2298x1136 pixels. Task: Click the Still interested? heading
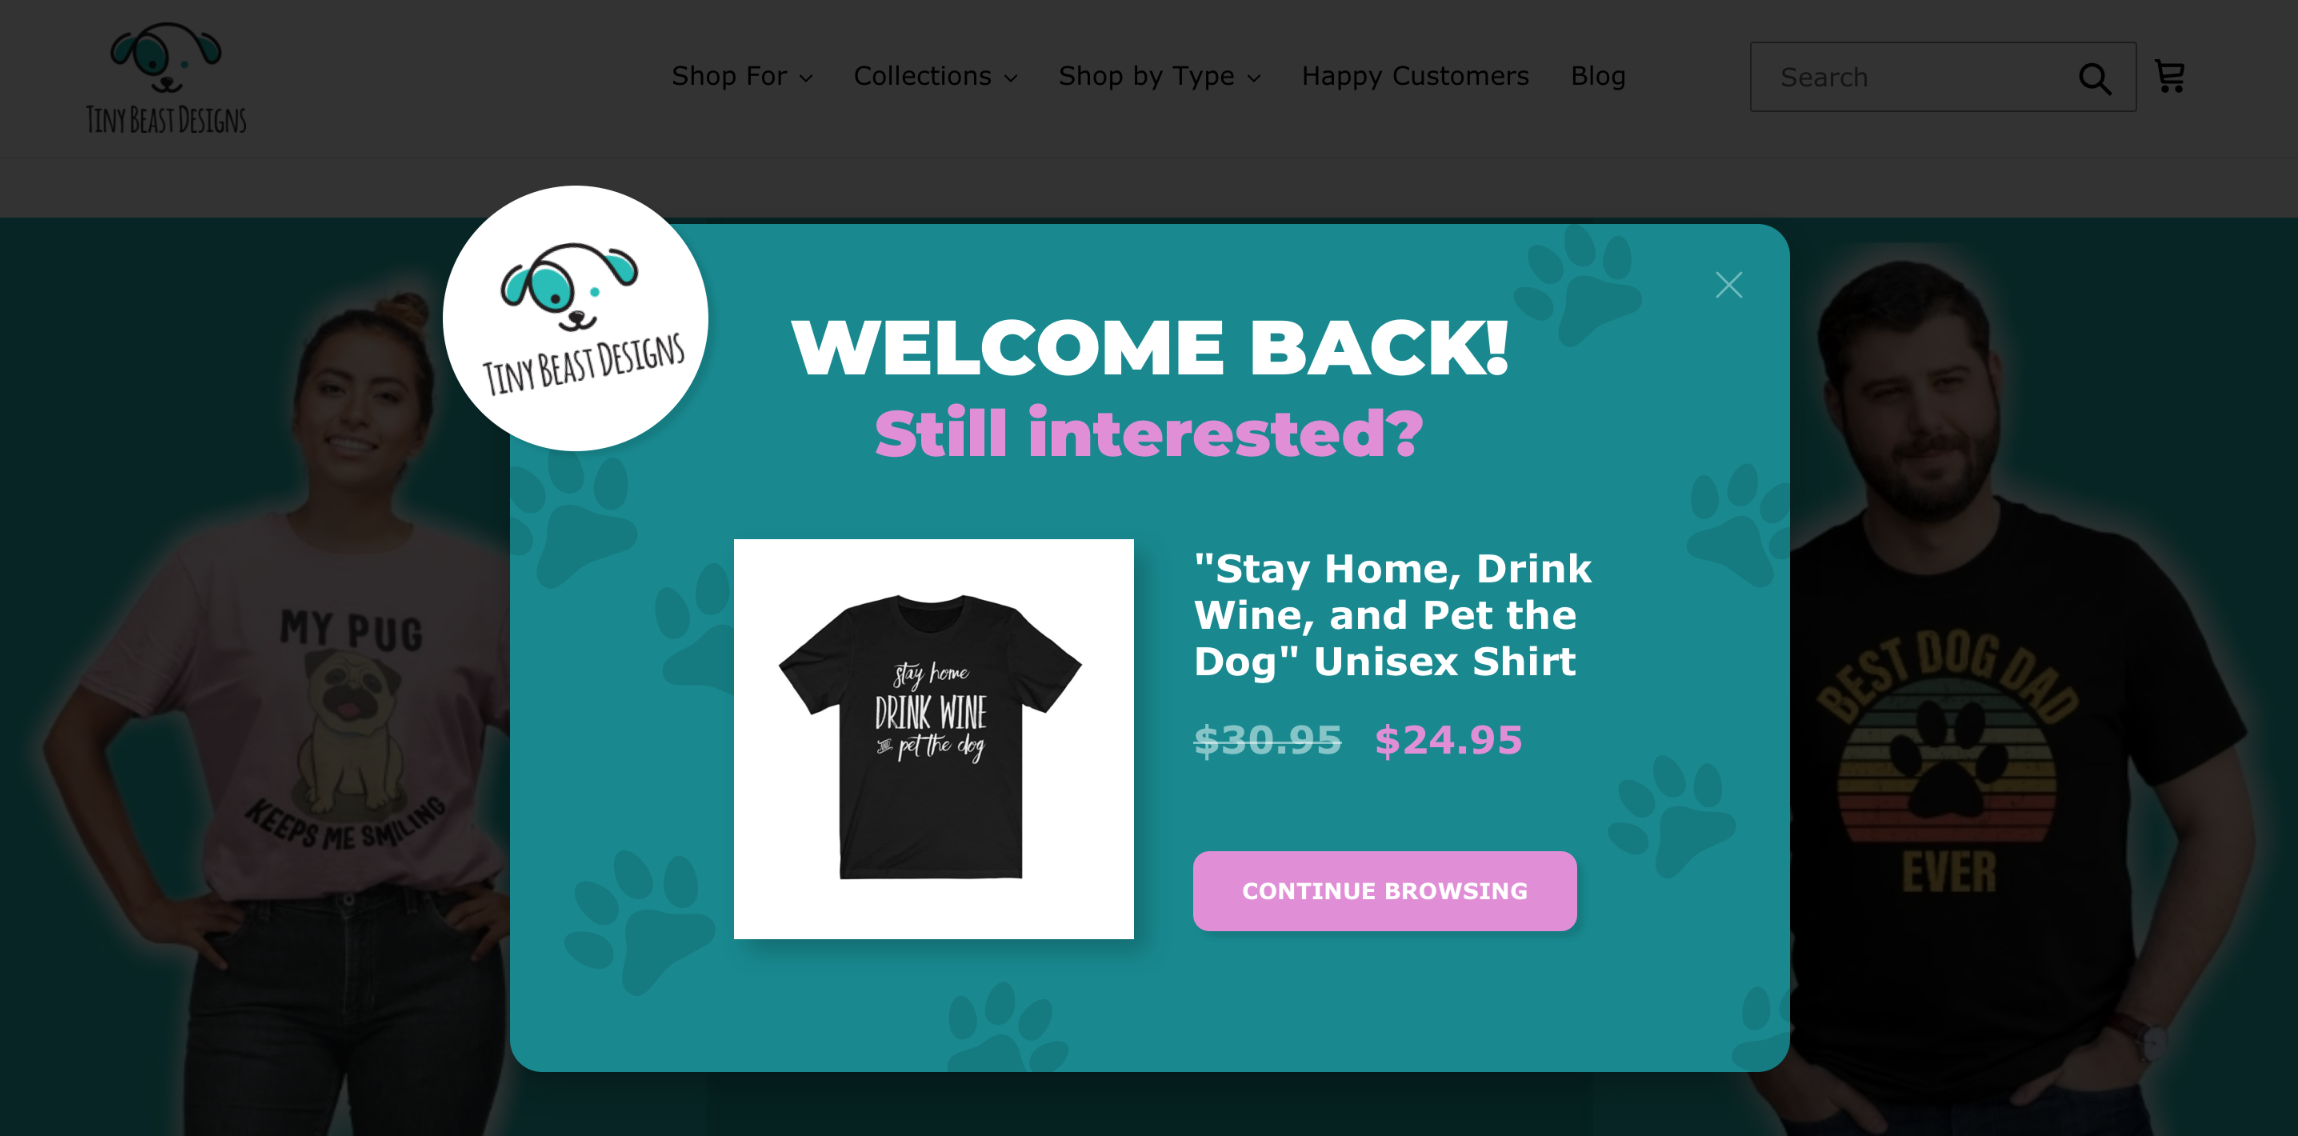click(1149, 434)
